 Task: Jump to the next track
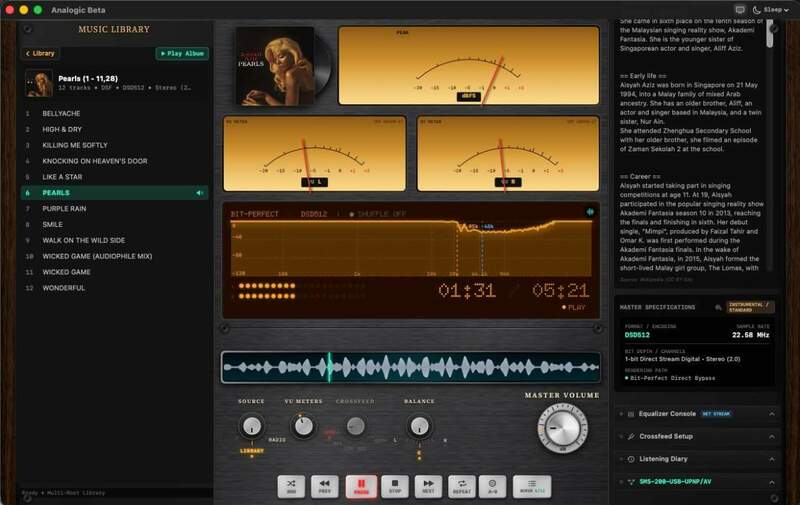429,486
